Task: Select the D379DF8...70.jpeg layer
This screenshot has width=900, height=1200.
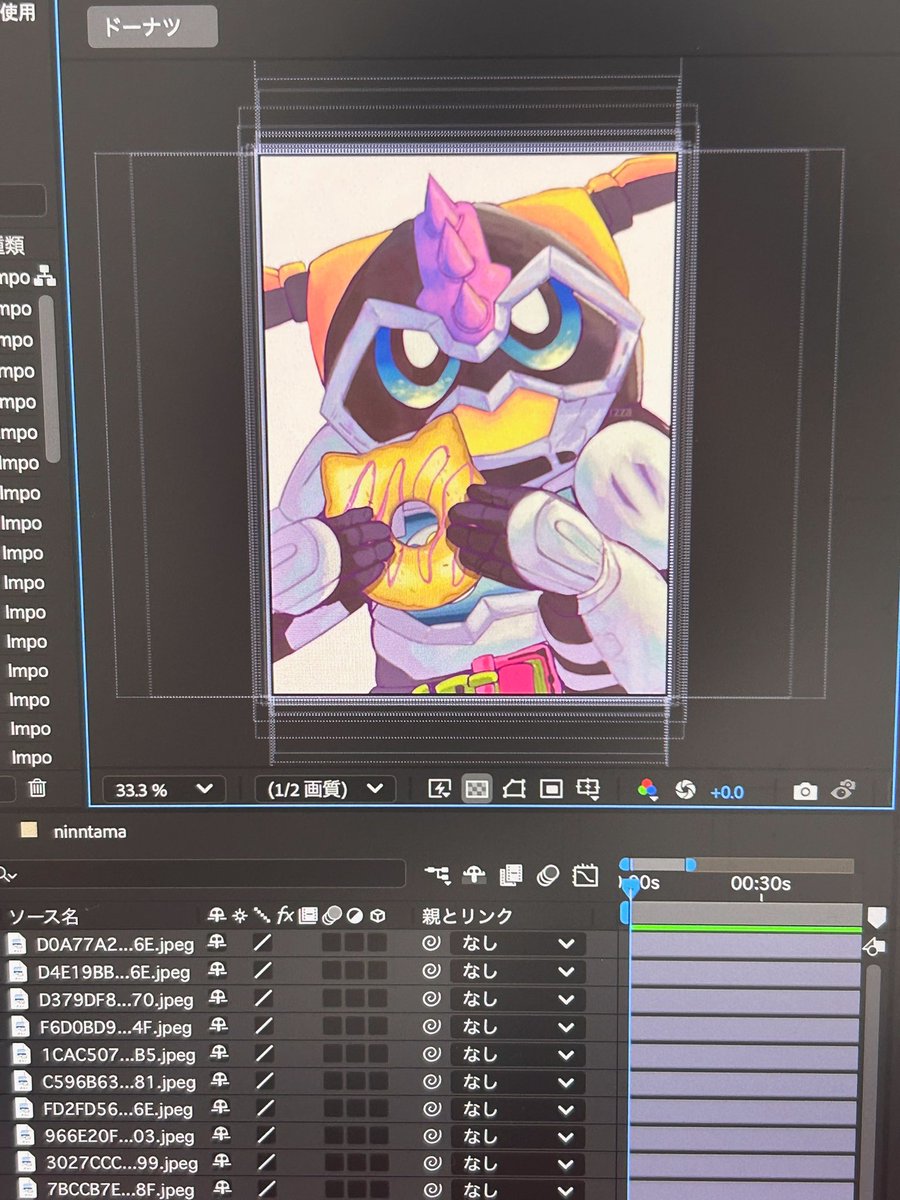Action: point(116,999)
